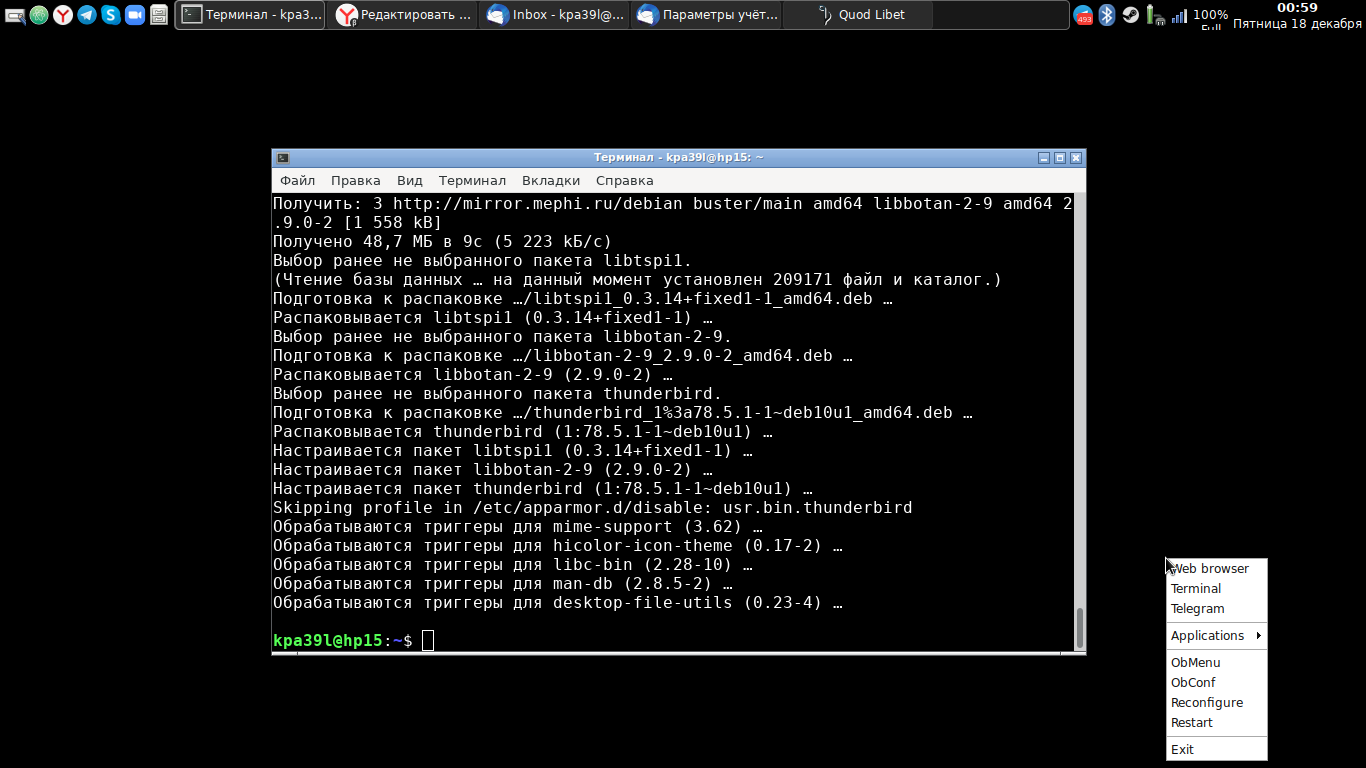Open Skype launcher icon
The height and width of the screenshot is (768, 1366).
point(111,15)
